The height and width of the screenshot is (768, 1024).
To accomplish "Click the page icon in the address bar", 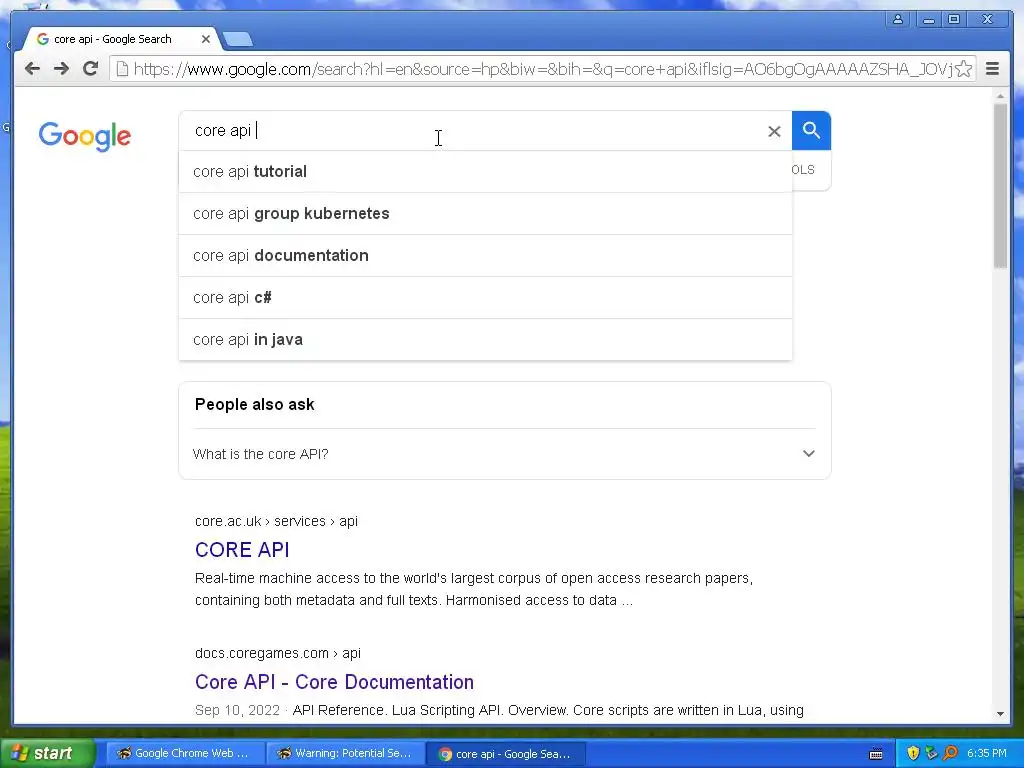I will pos(122,69).
